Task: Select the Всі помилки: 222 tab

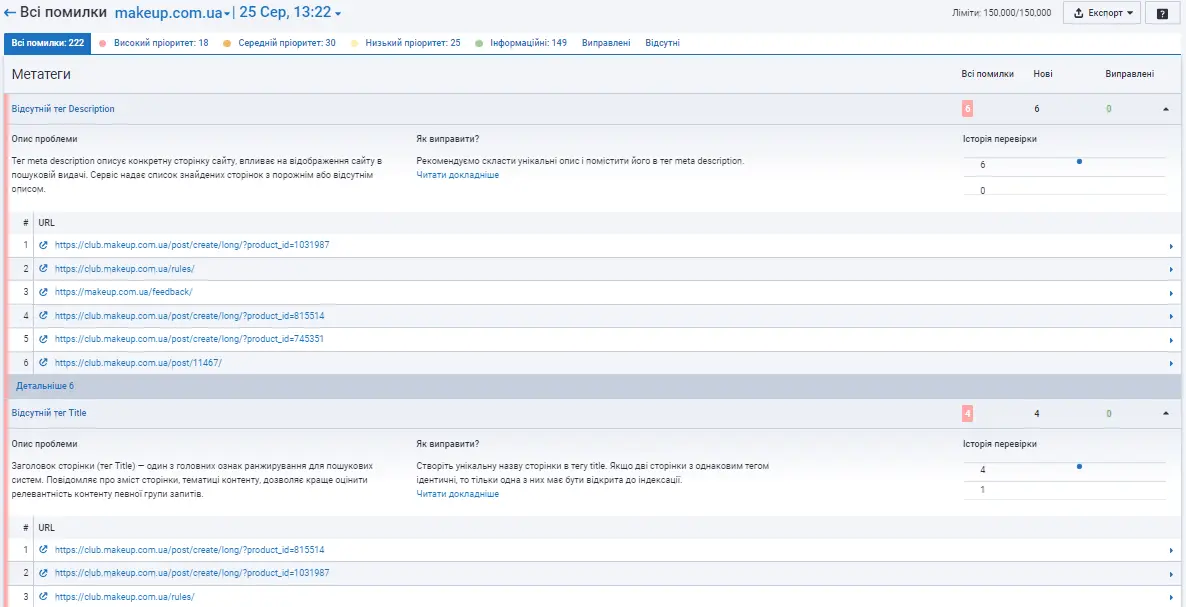Action: (48, 43)
